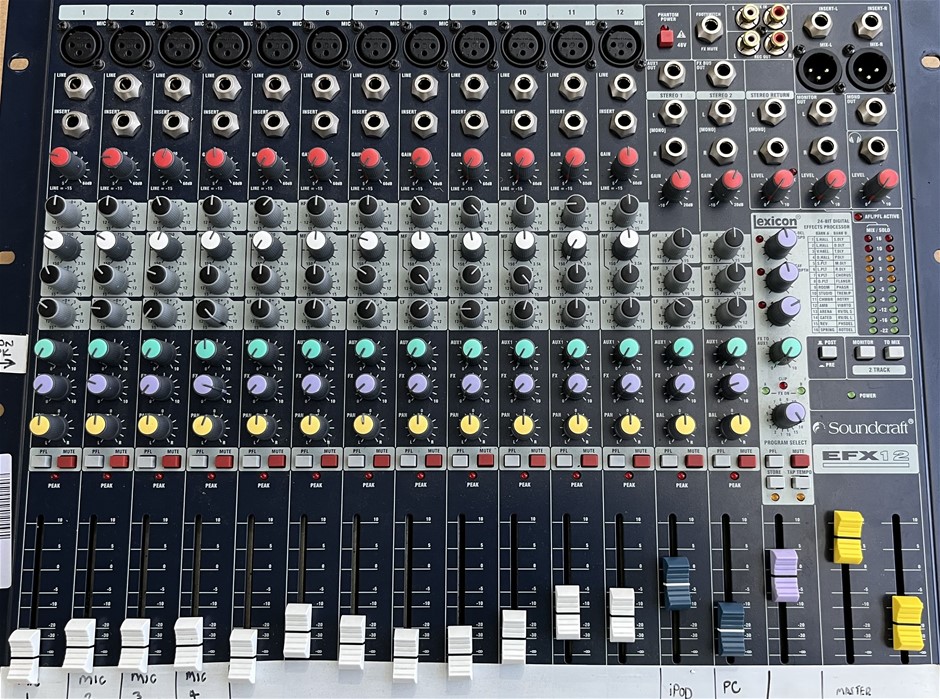Click channel 12's yellow pan knob
The image size is (940, 699).
628,425
